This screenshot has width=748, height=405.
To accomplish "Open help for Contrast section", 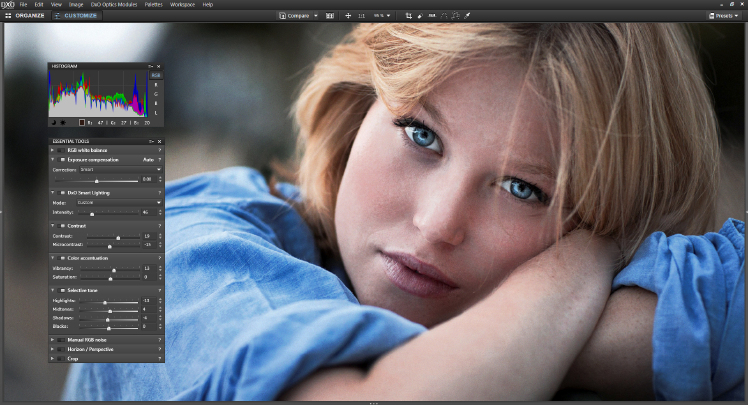I will point(160,226).
